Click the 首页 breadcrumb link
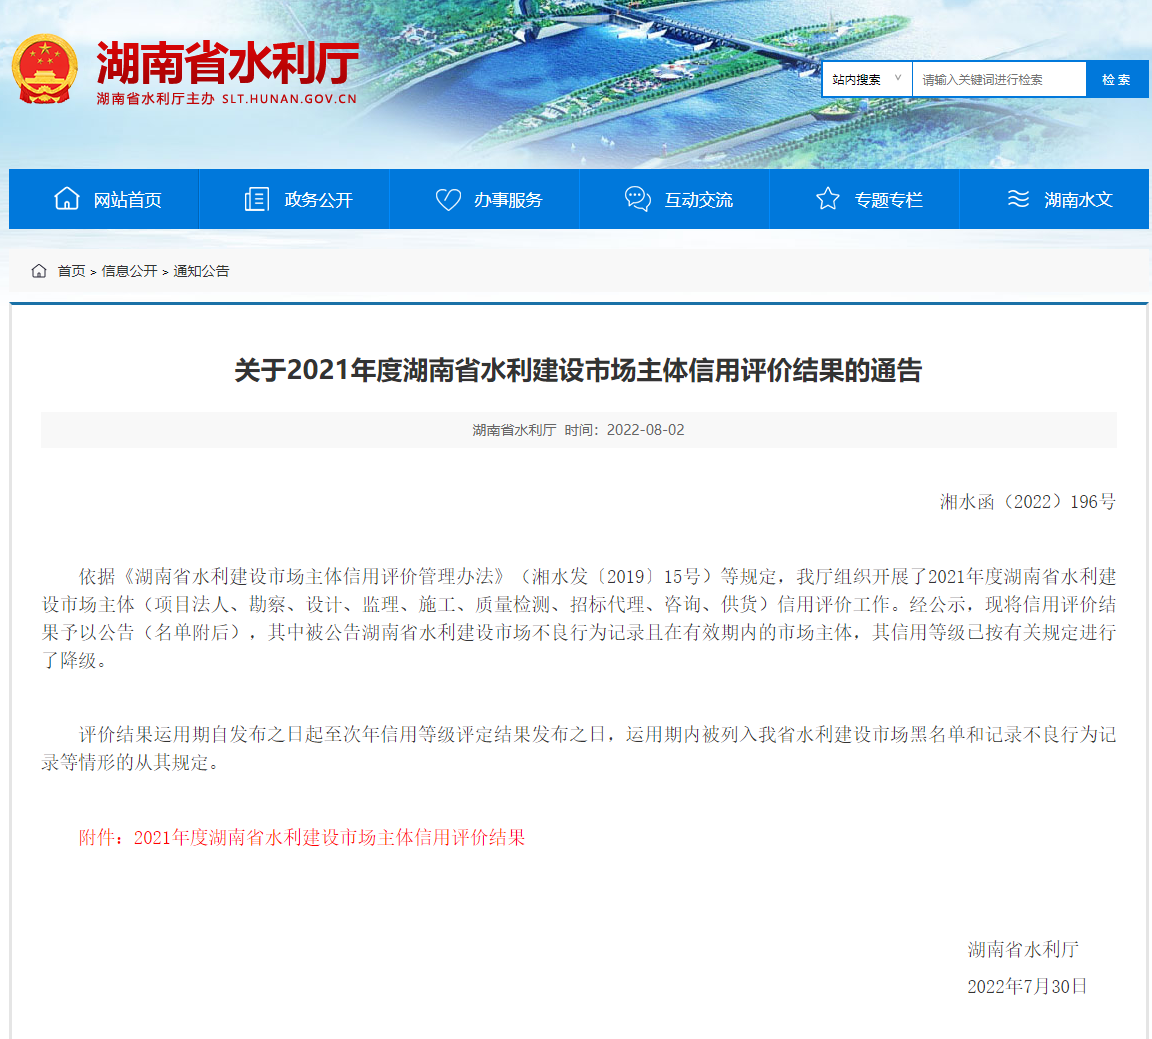The height and width of the screenshot is (1039, 1152). [x=71, y=271]
